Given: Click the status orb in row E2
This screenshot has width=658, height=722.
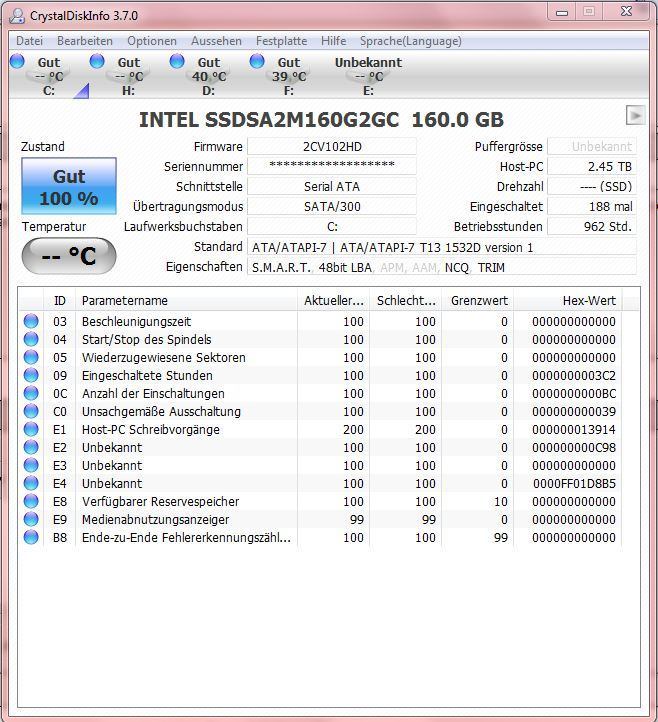Looking at the screenshot, I should tap(31, 447).
